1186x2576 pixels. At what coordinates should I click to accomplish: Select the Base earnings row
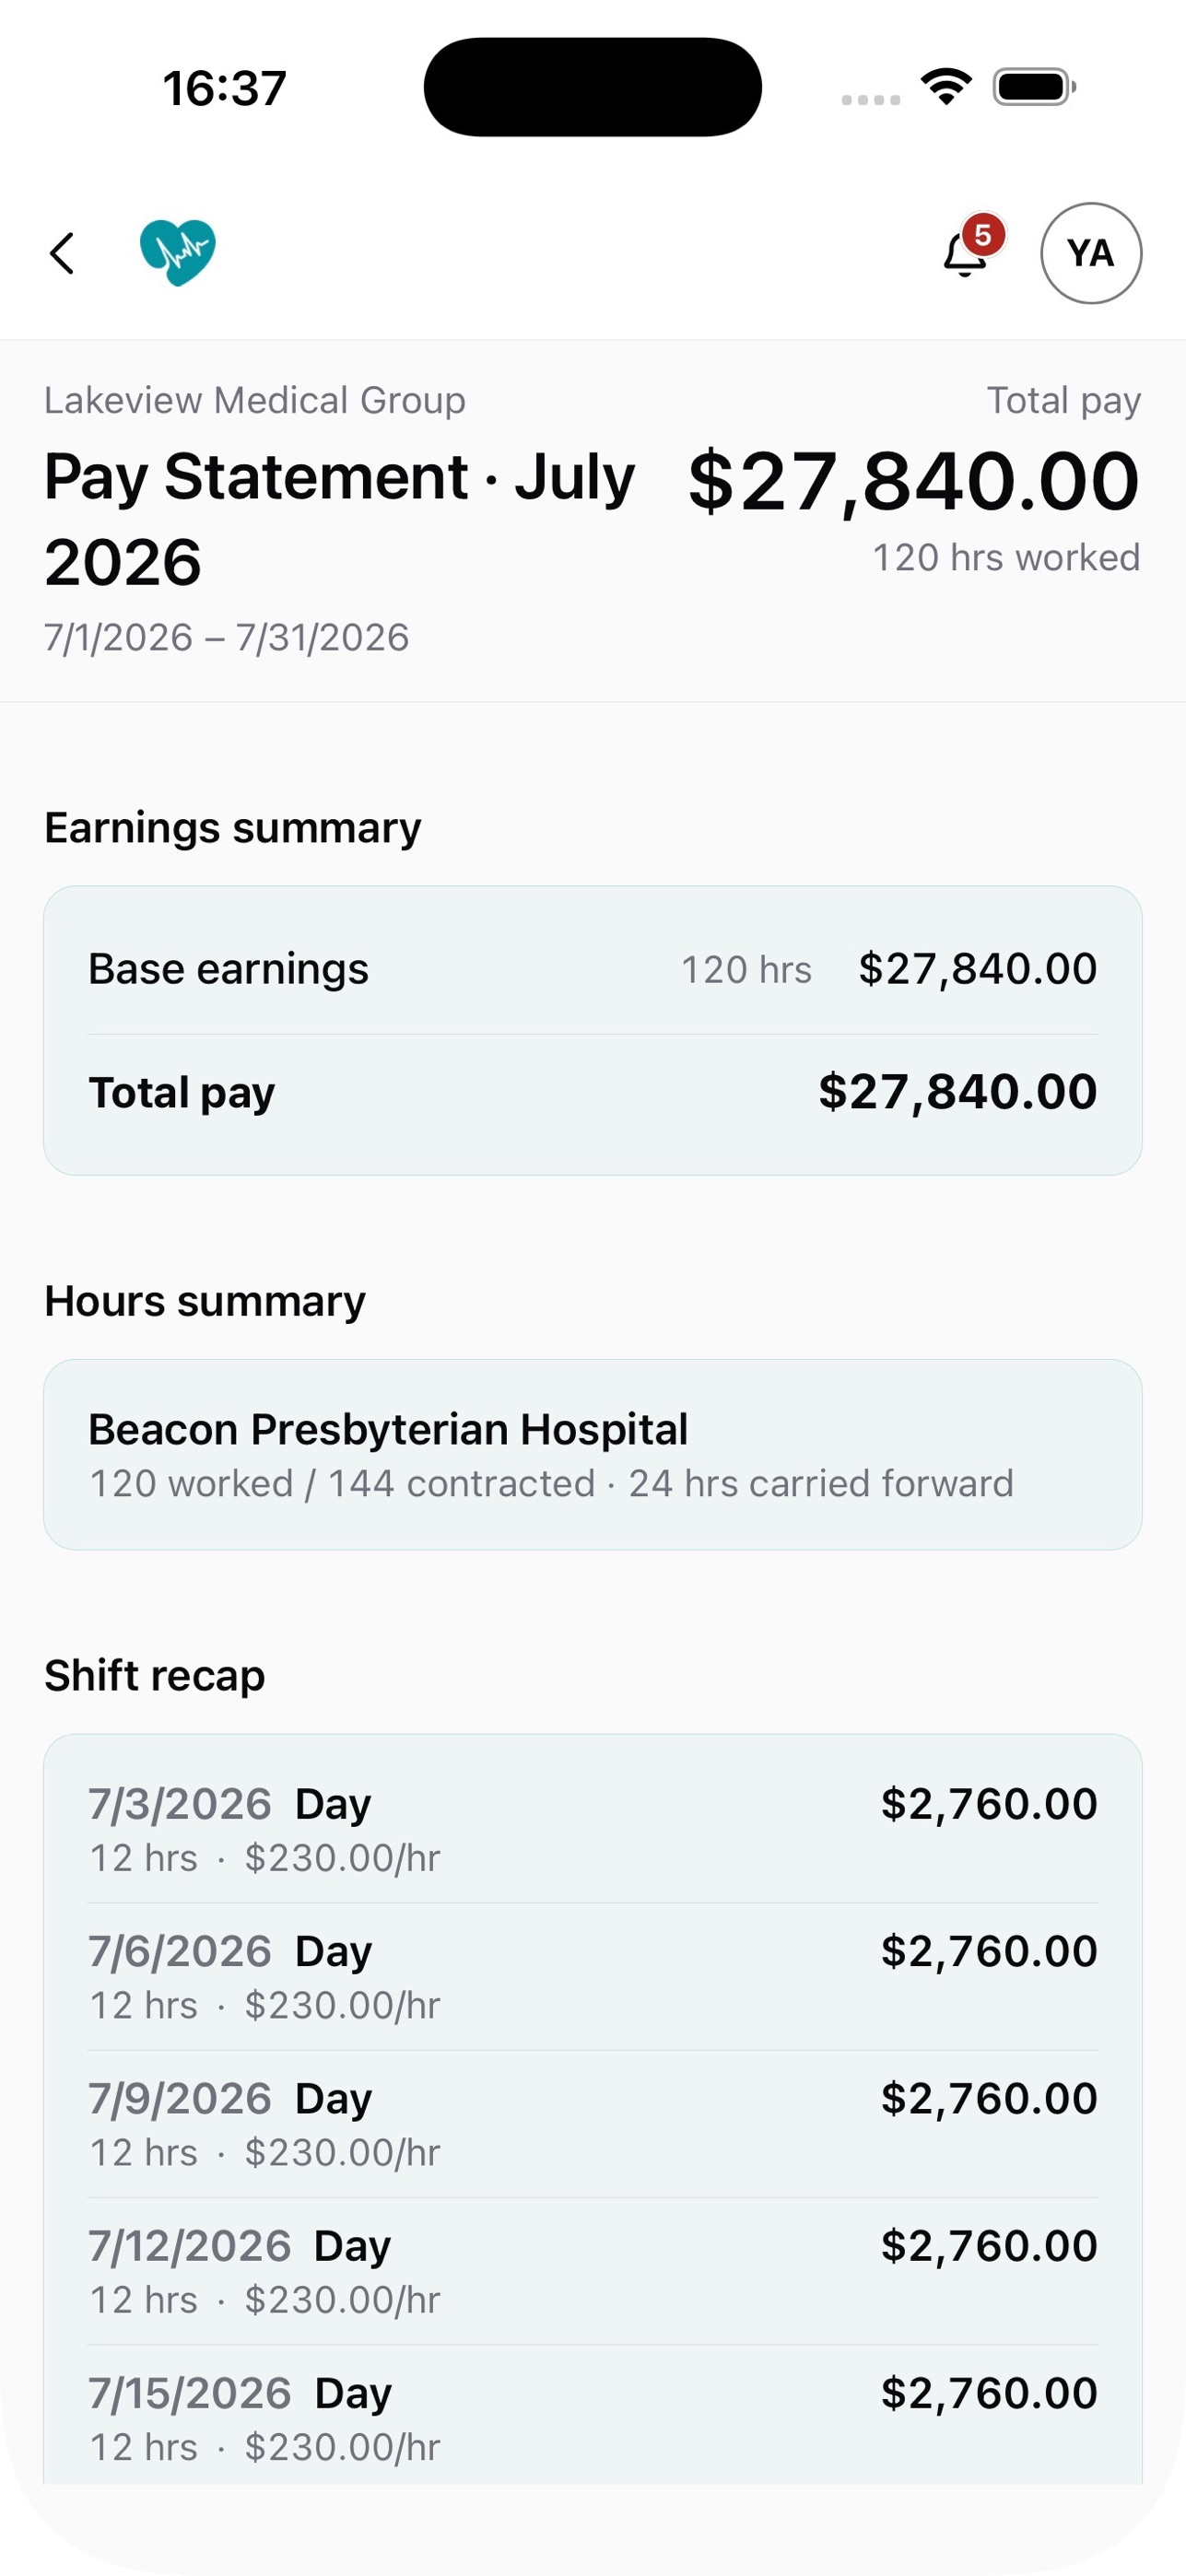[593, 969]
